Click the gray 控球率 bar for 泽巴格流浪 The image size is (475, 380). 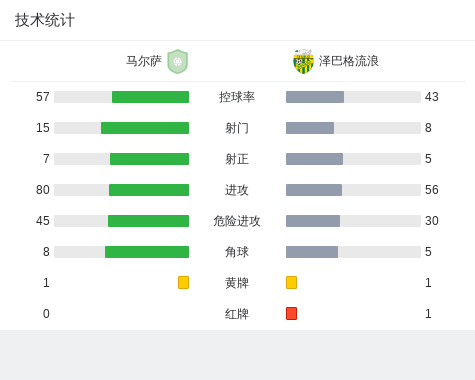point(315,97)
